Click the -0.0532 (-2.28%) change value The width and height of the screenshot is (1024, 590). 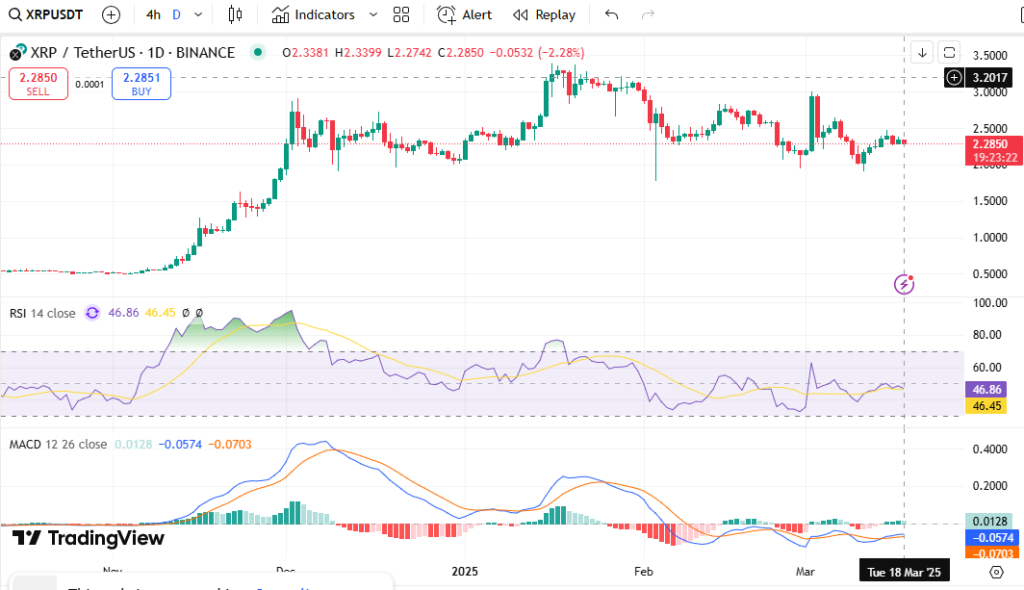[x=538, y=52]
